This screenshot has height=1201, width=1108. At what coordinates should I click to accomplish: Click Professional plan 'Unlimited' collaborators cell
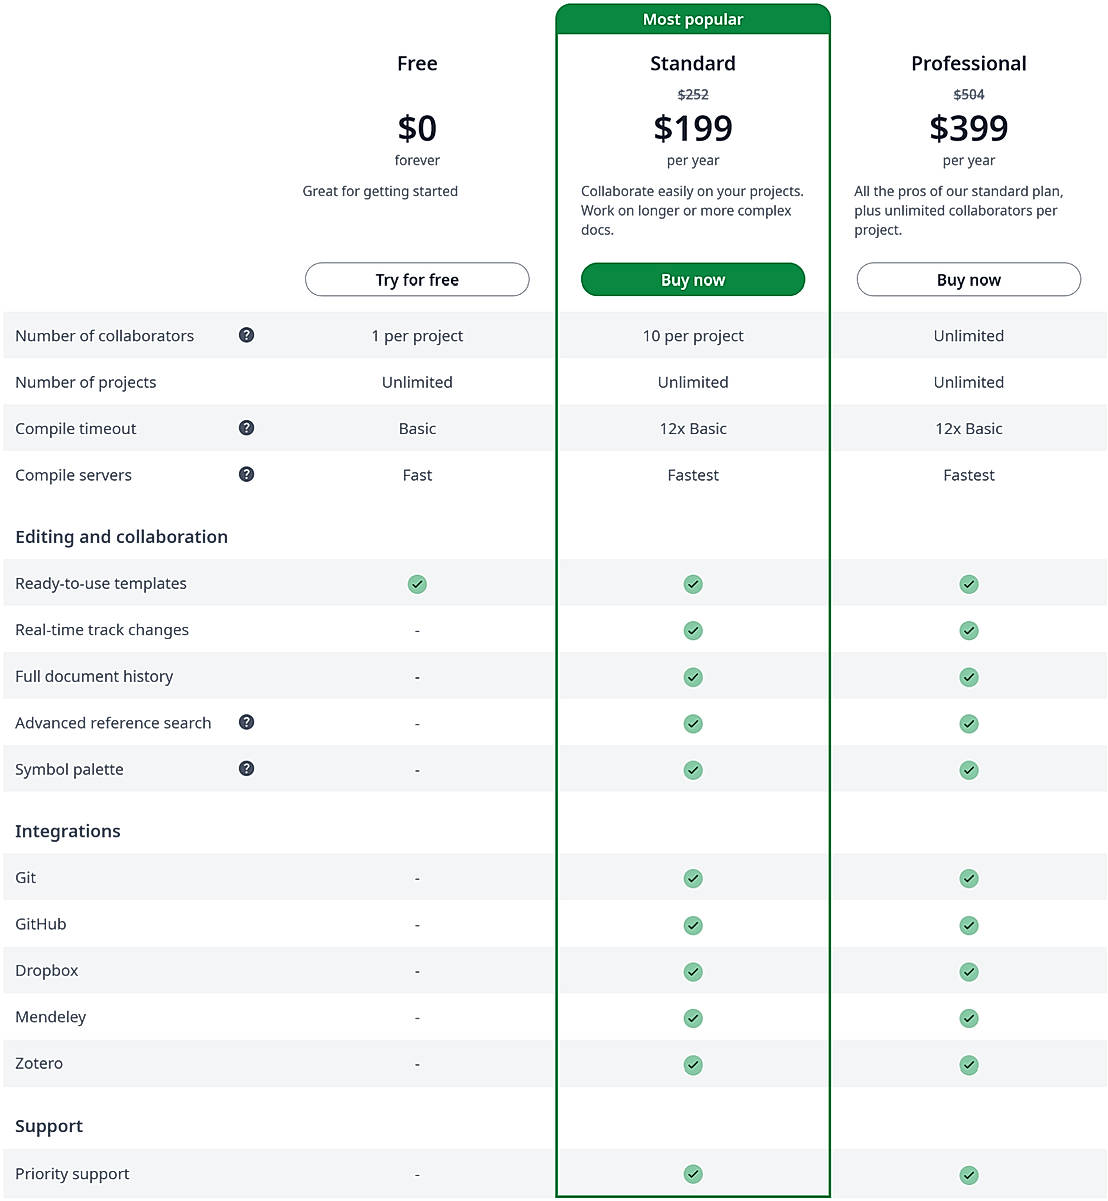click(x=969, y=336)
